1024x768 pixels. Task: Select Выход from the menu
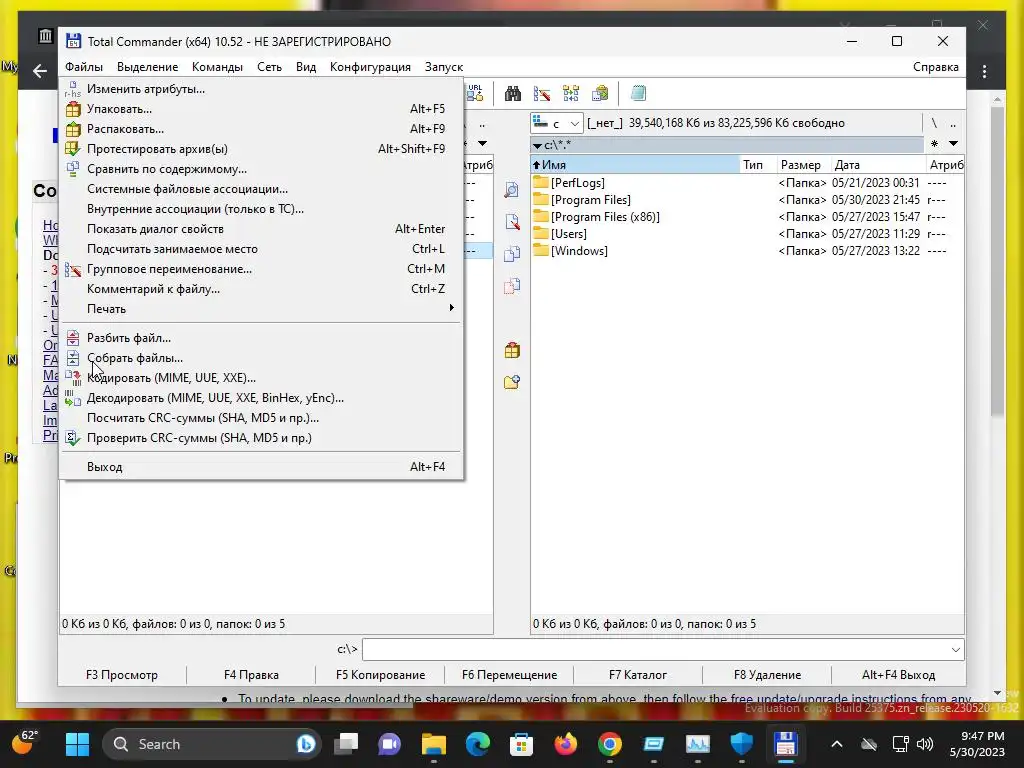pos(261,467)
